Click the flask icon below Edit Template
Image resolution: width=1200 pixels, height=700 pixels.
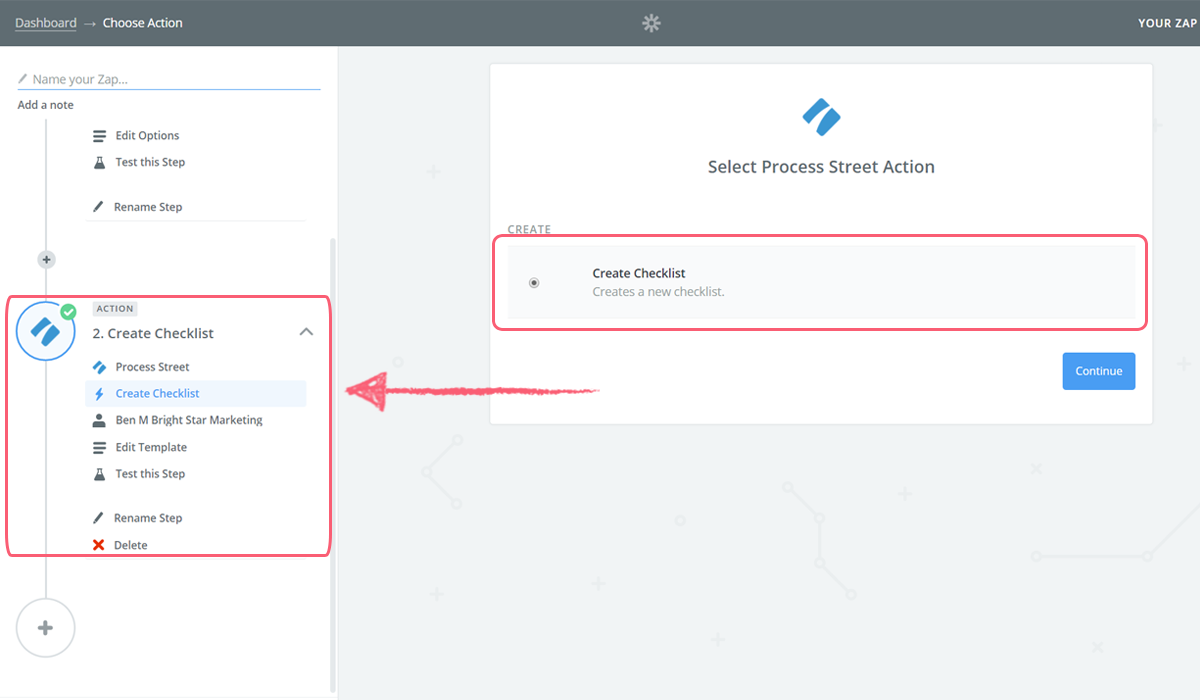pos(99,474)
